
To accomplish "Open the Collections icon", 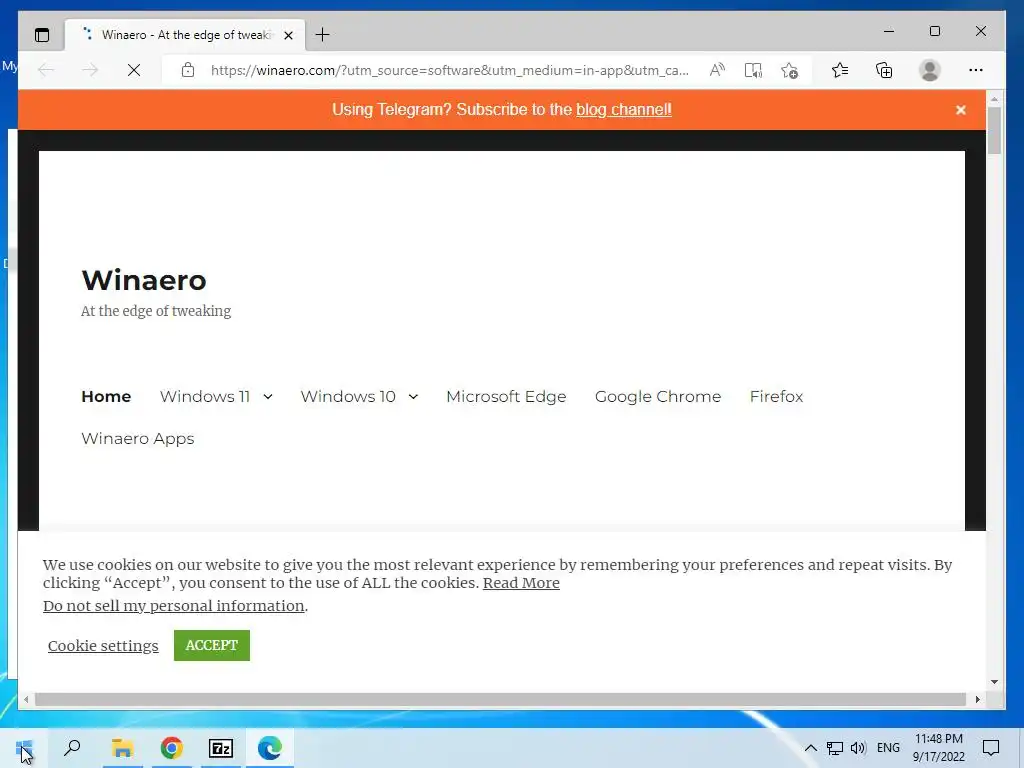I will (884, 70).
